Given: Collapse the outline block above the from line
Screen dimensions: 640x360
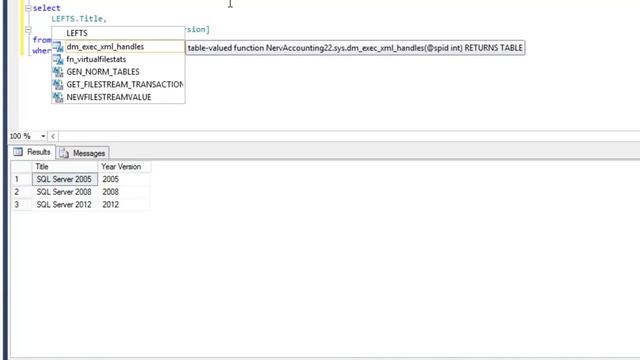Looking at the screenshot, I should pos(28,29).
